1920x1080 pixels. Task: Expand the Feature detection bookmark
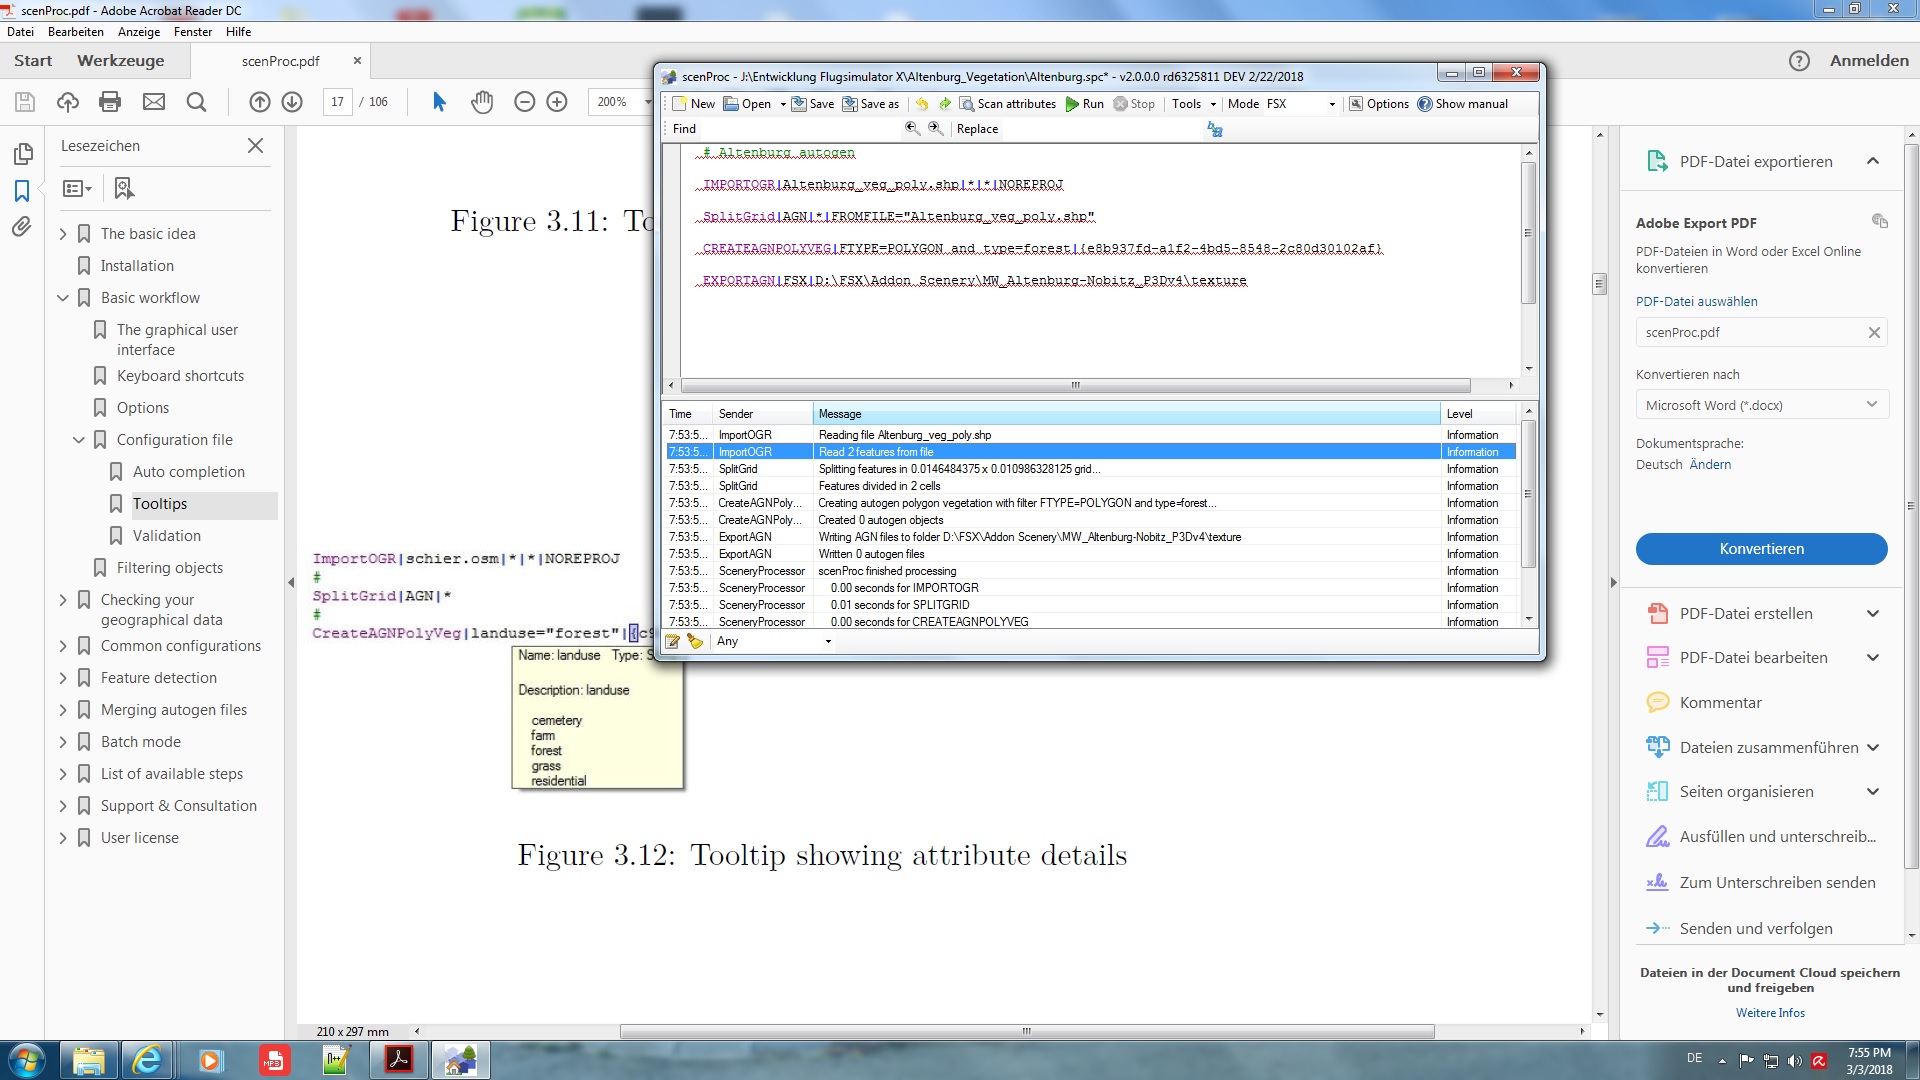[63, 678]
